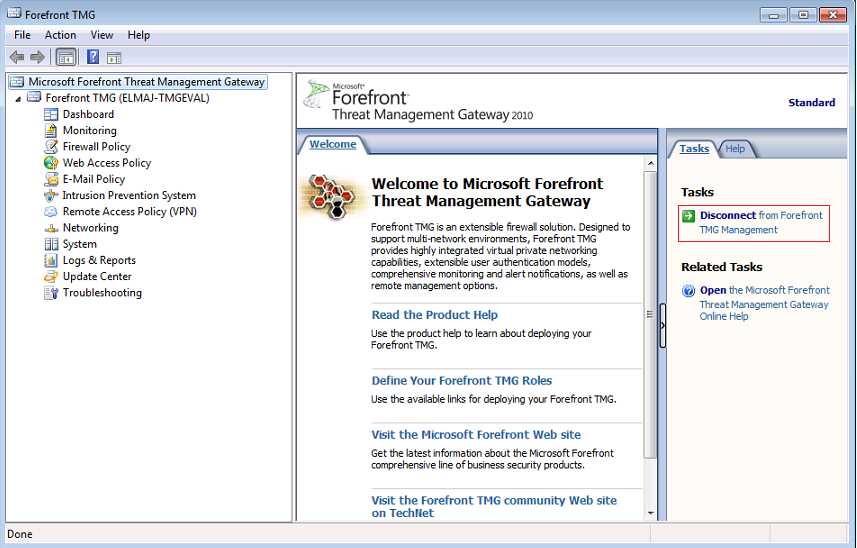
Task: Toggle the Show/Hide Action Pane toolbar icon
Action: pos(114,57)
